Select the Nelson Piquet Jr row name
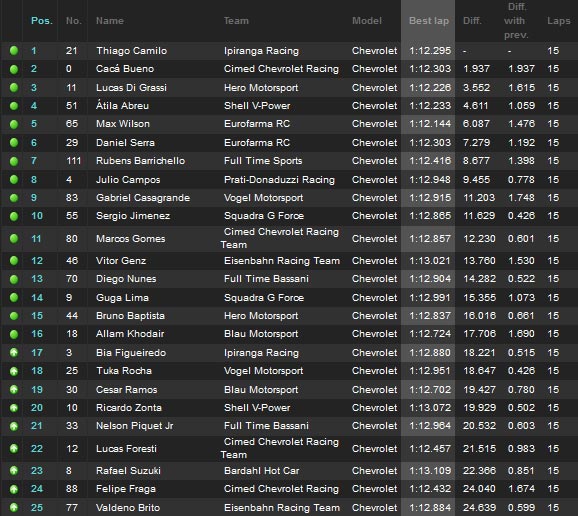 135,426
